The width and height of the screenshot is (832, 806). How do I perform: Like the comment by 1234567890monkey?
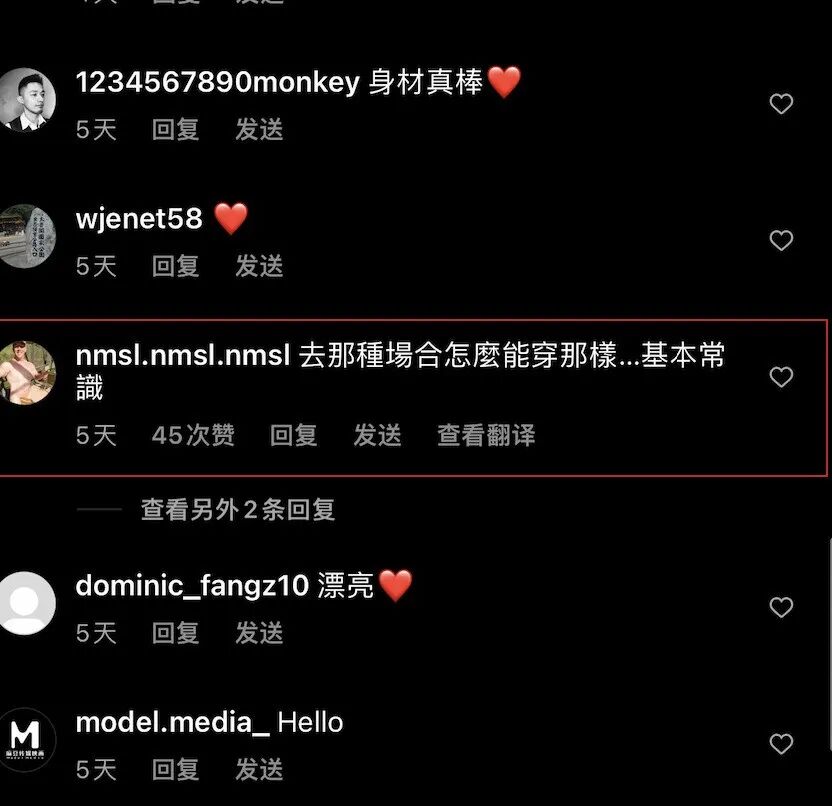[x=781, y=103]
